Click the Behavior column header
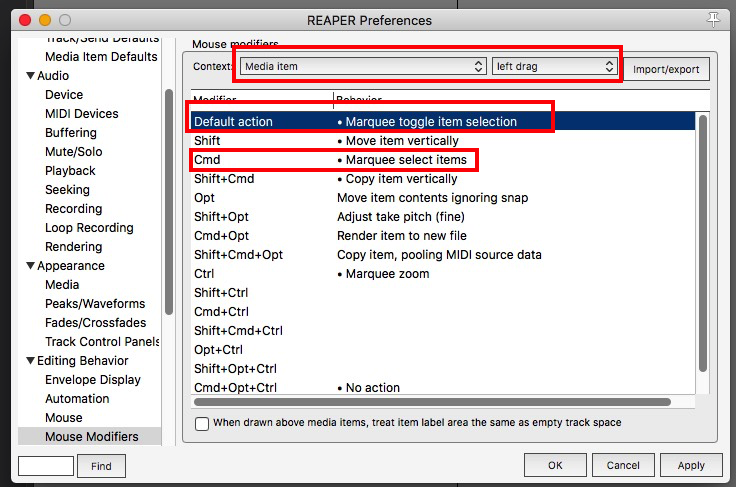The width and height of the screenshot is (736, 487). tap(521, 100)
